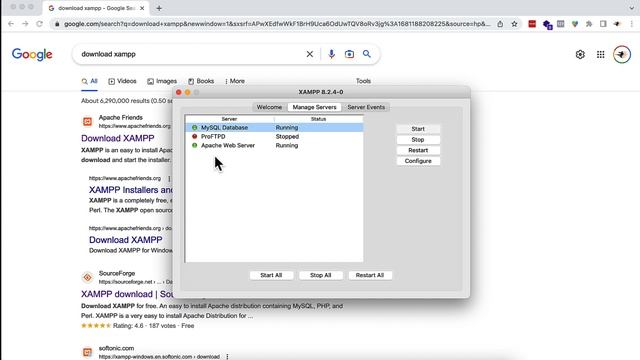Click the magnifier search icon in the search box
Viewport: 640px width, 360px height.
[x=367, y=54]
